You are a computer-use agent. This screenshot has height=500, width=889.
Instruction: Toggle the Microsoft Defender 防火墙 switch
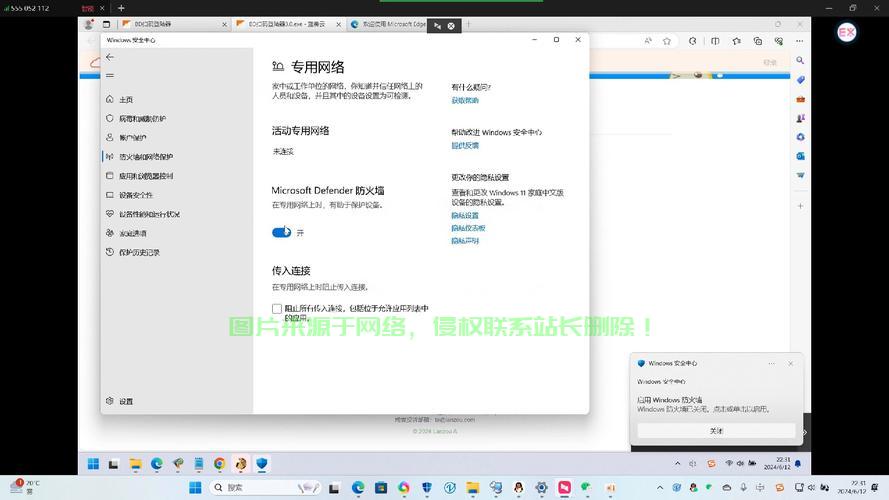tap(281, 232)
